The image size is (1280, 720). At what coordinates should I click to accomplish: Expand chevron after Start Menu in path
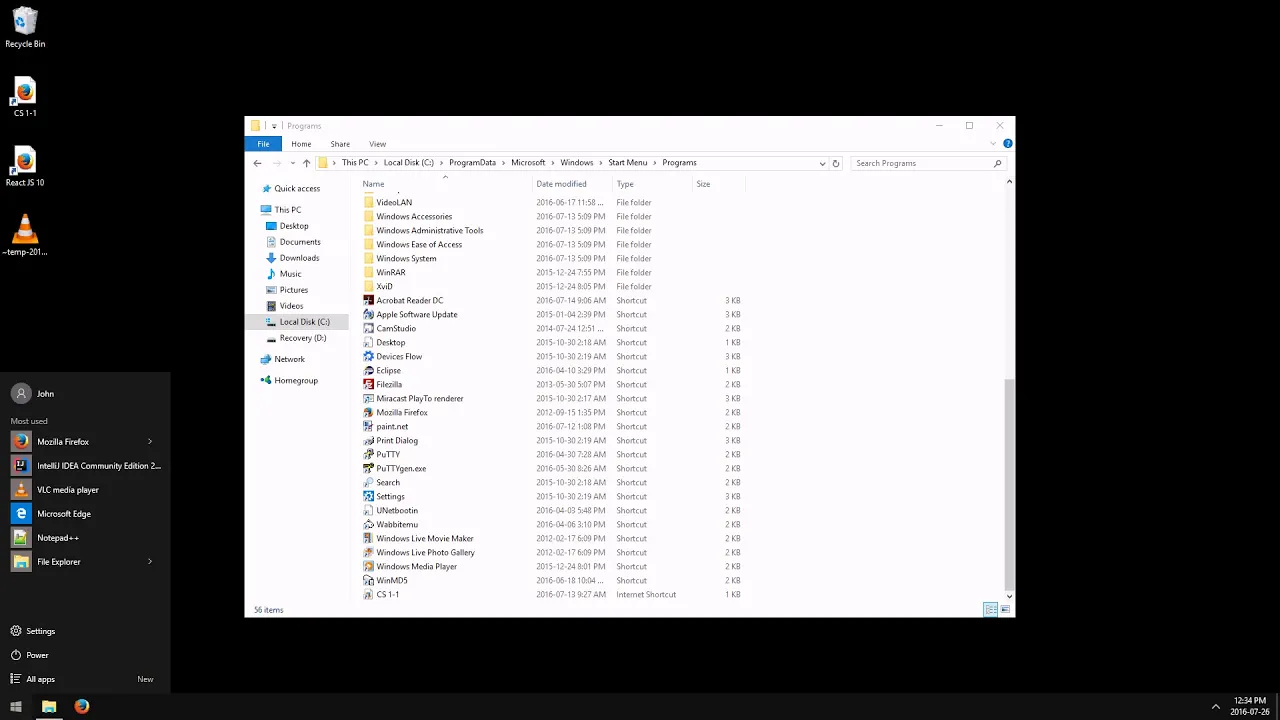pos(655,163)
